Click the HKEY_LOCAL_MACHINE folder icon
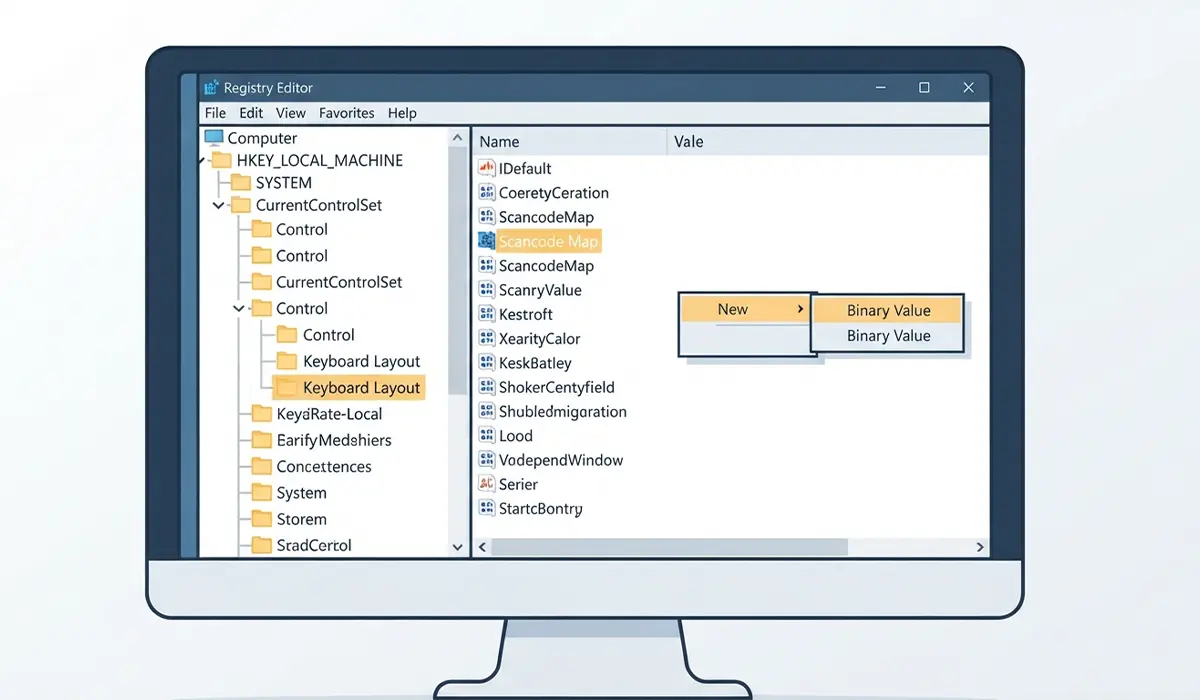The width and height of the screenshot is (1200, 700). click(221, 160)
